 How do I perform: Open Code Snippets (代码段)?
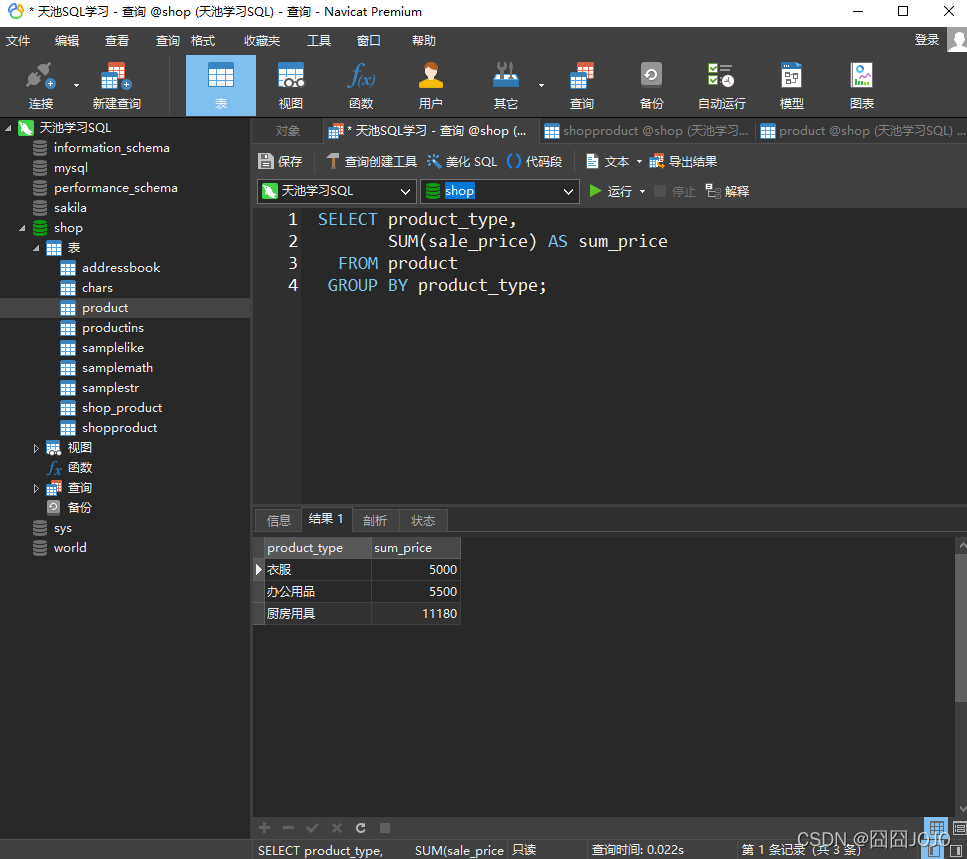[534, 162]
